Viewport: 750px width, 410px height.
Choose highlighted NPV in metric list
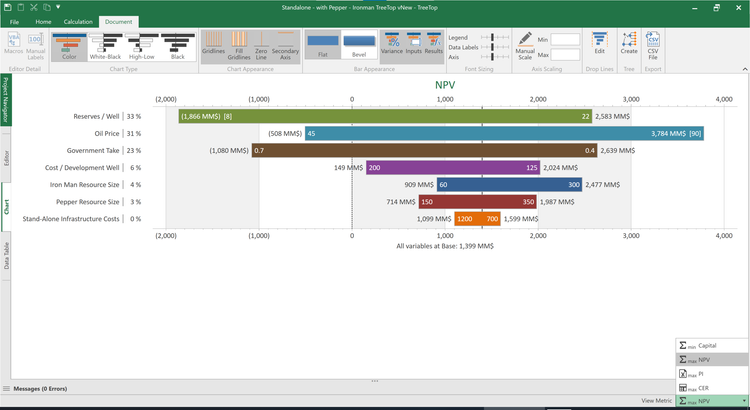(x=712, y=359)
